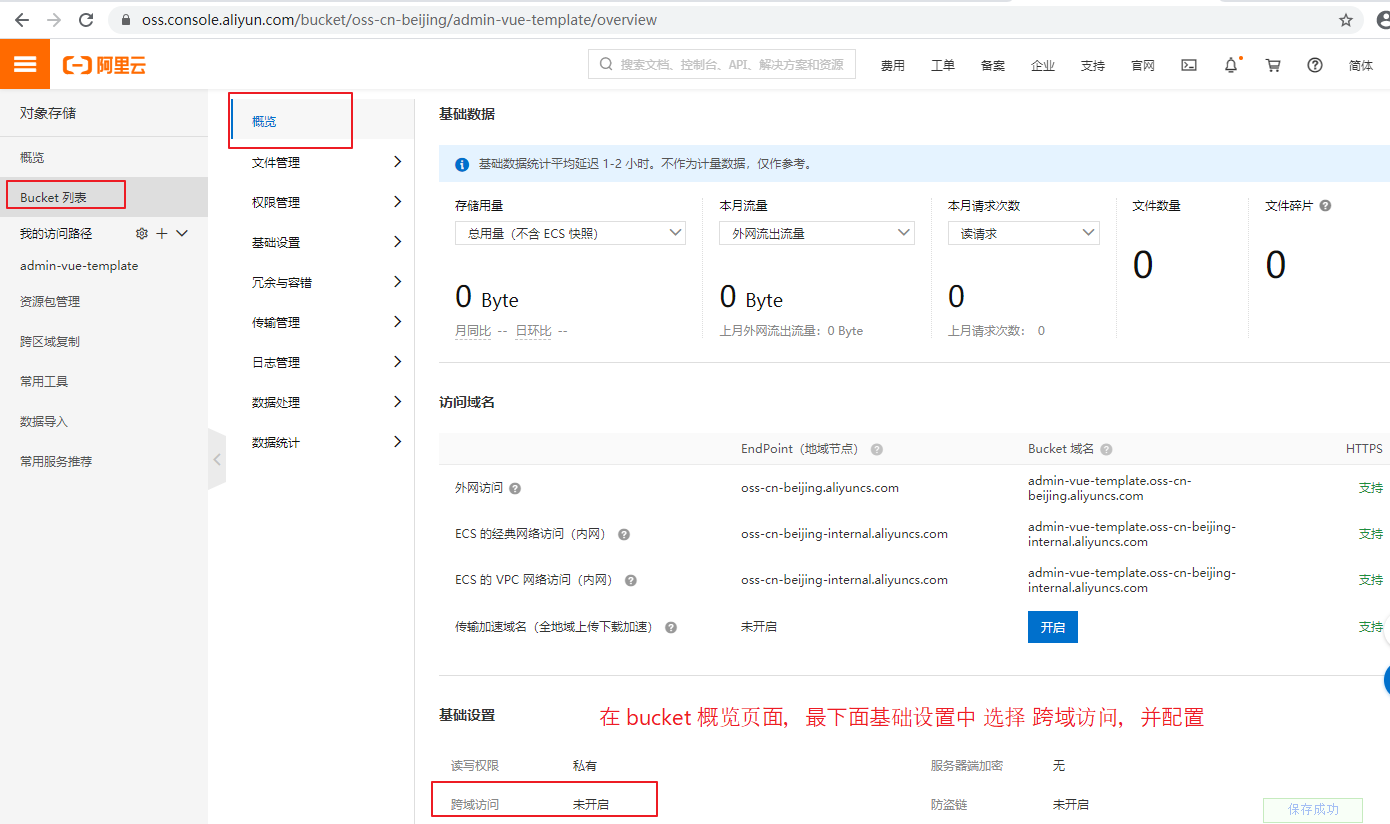The height and width of the screenshot is (824, 1390).
Task: Show help for Bucket 域名
Action: click(1106, 450)
